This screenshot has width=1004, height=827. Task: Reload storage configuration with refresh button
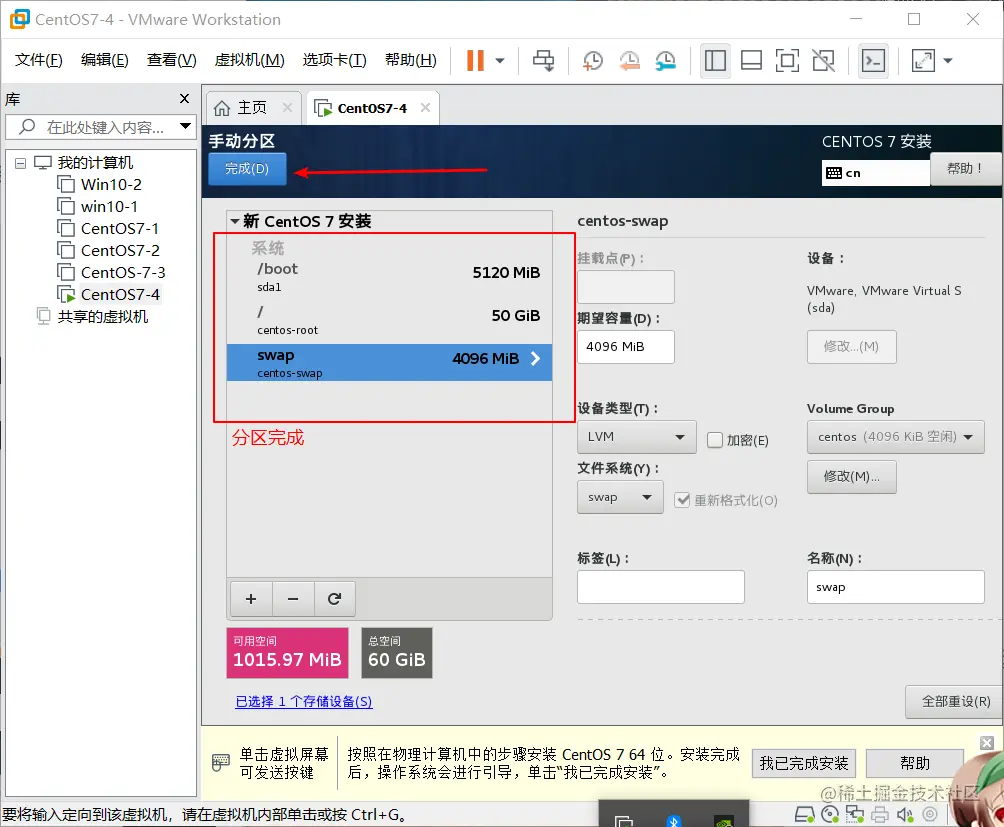pyautogui.click(x=334, y=599)
